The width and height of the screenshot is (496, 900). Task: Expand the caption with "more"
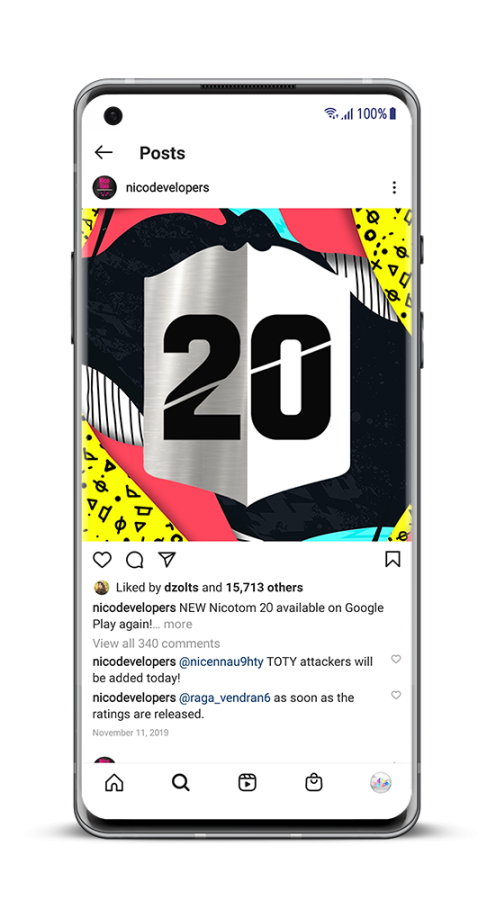(177, 624)
